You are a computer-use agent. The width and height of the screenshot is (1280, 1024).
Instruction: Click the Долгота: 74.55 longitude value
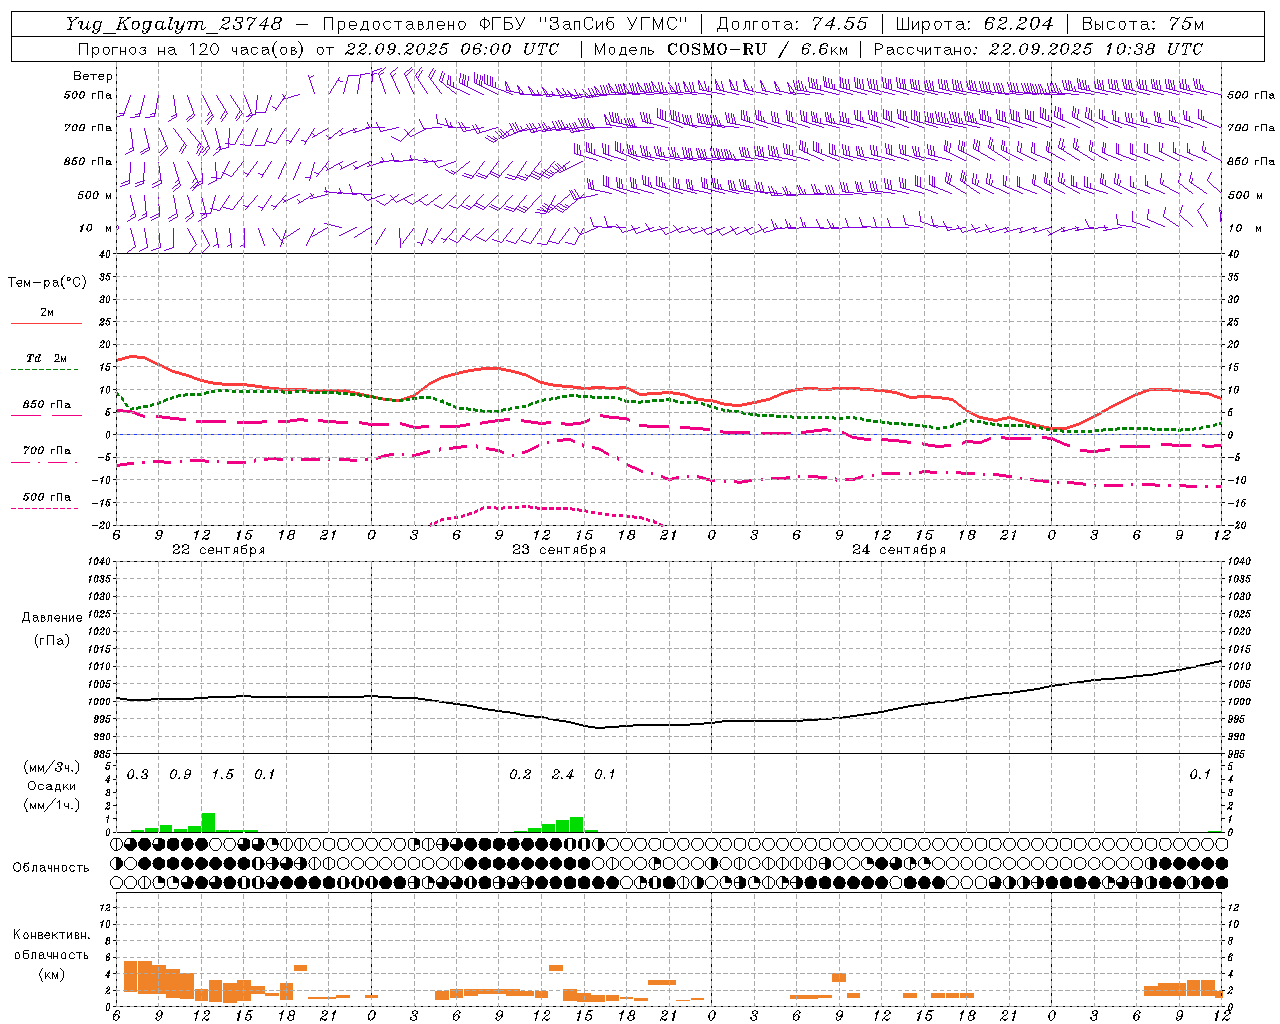pyautogui.click(x=792, y=24)
